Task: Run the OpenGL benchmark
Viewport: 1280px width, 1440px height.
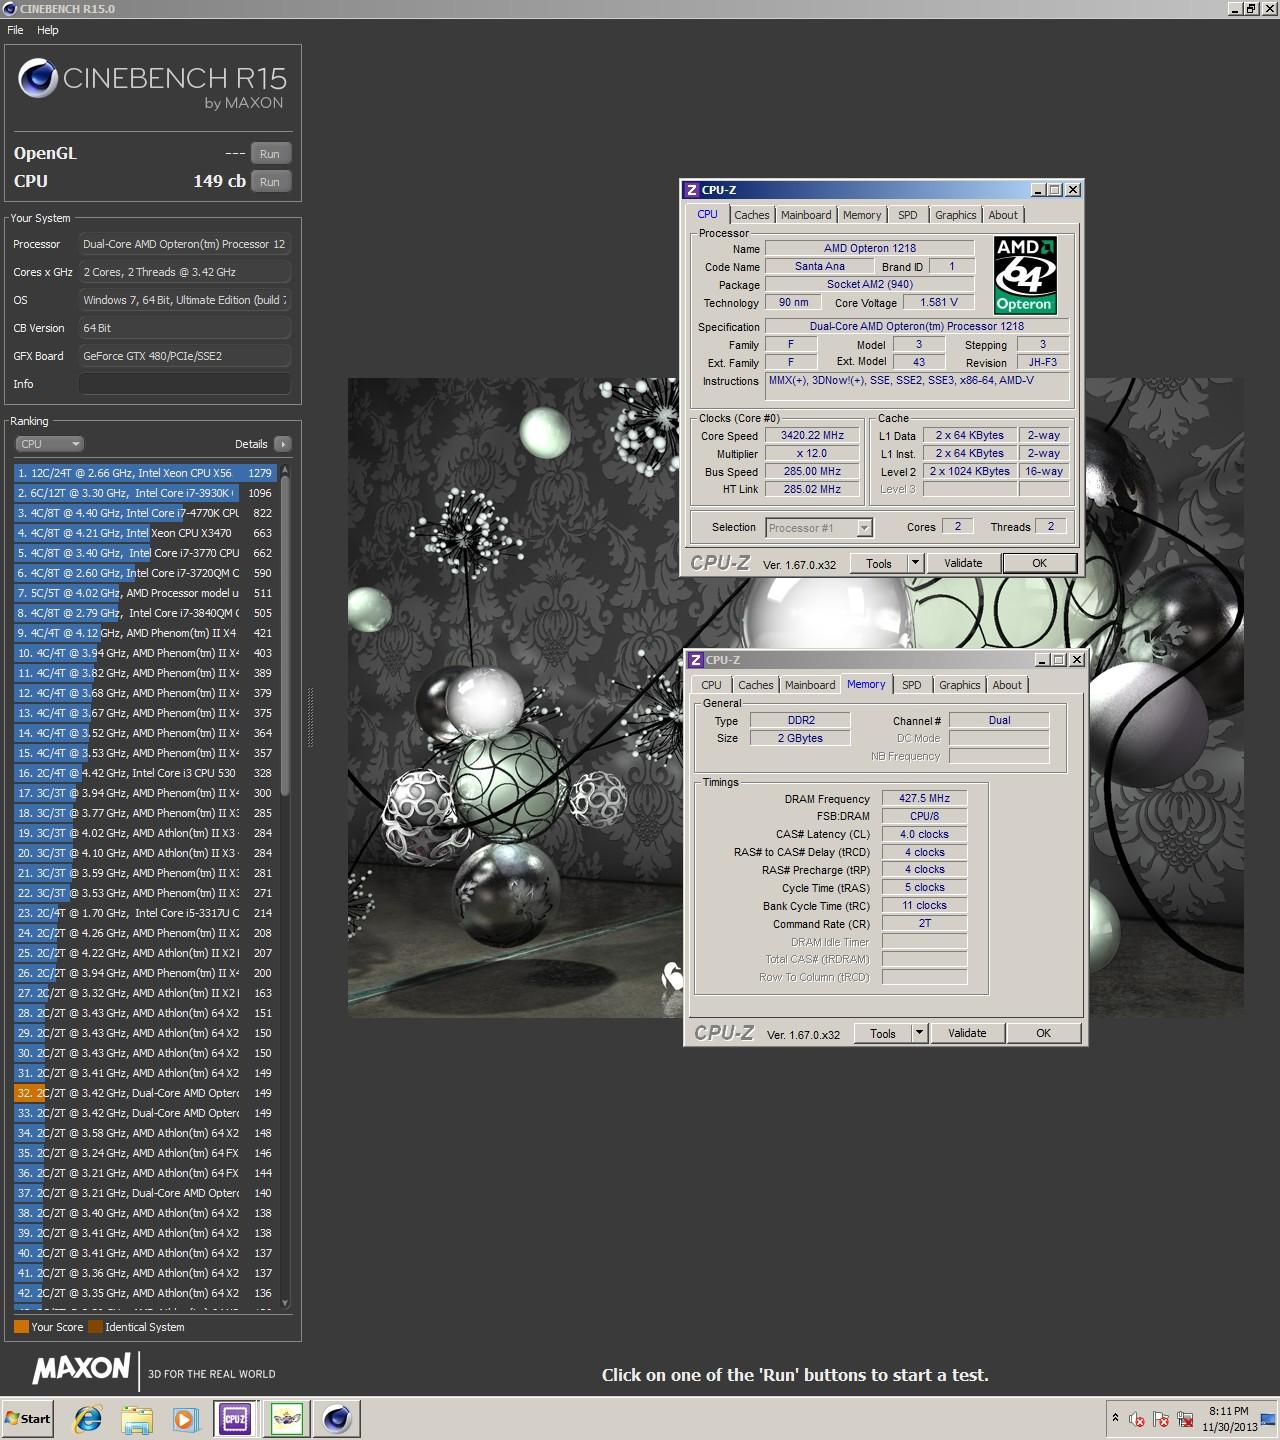Action: [x=270, y=154]
